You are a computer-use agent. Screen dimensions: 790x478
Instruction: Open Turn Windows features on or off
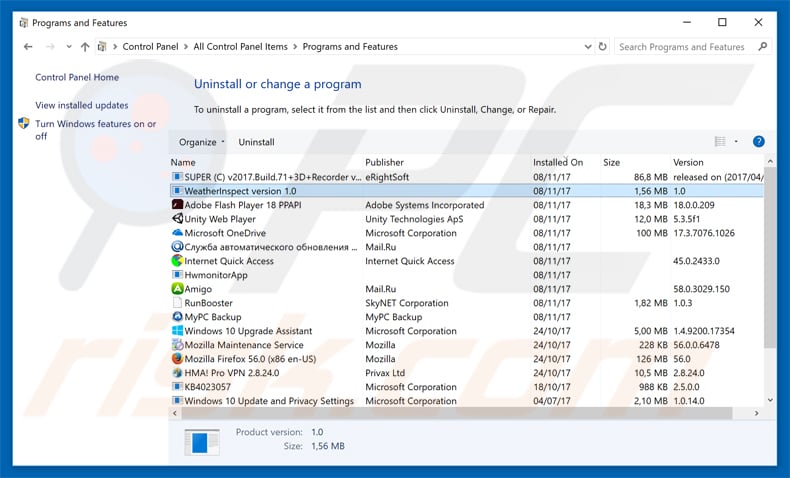(95, 129)
